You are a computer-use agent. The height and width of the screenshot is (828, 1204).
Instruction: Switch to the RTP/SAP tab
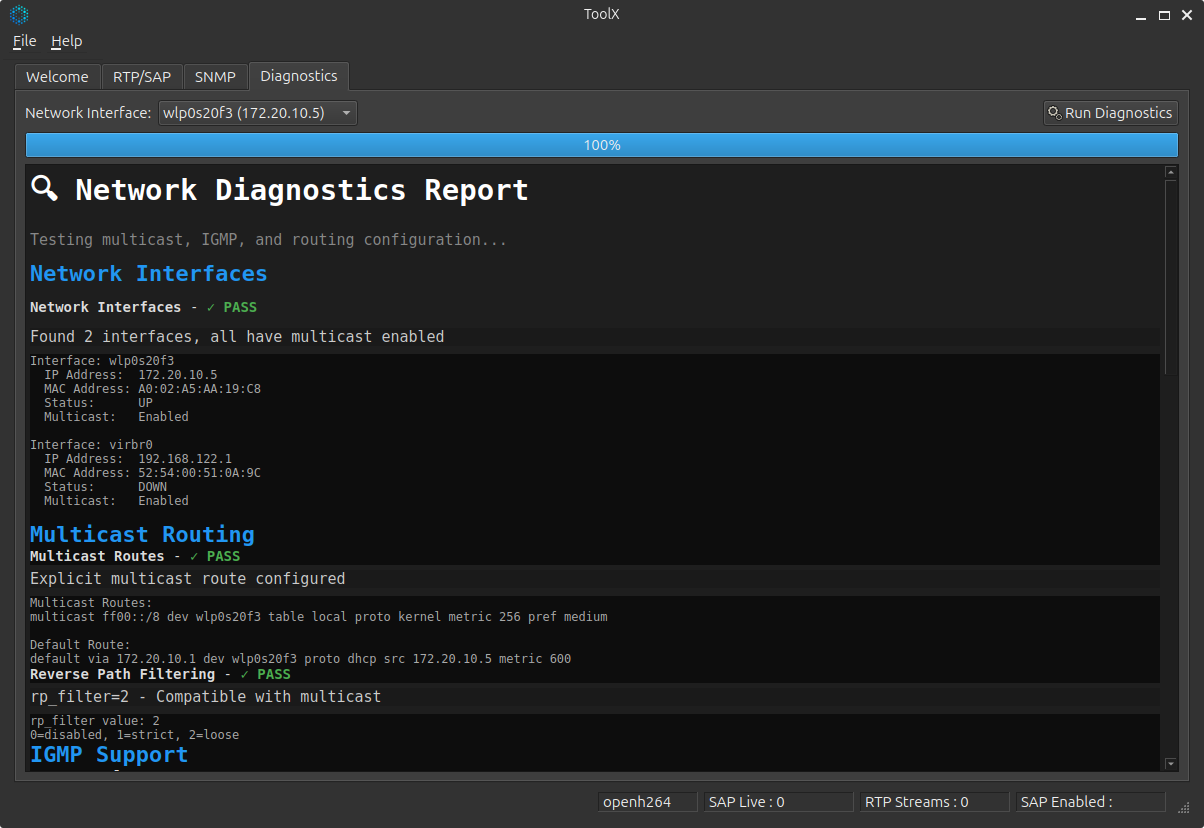coord(142,76)
